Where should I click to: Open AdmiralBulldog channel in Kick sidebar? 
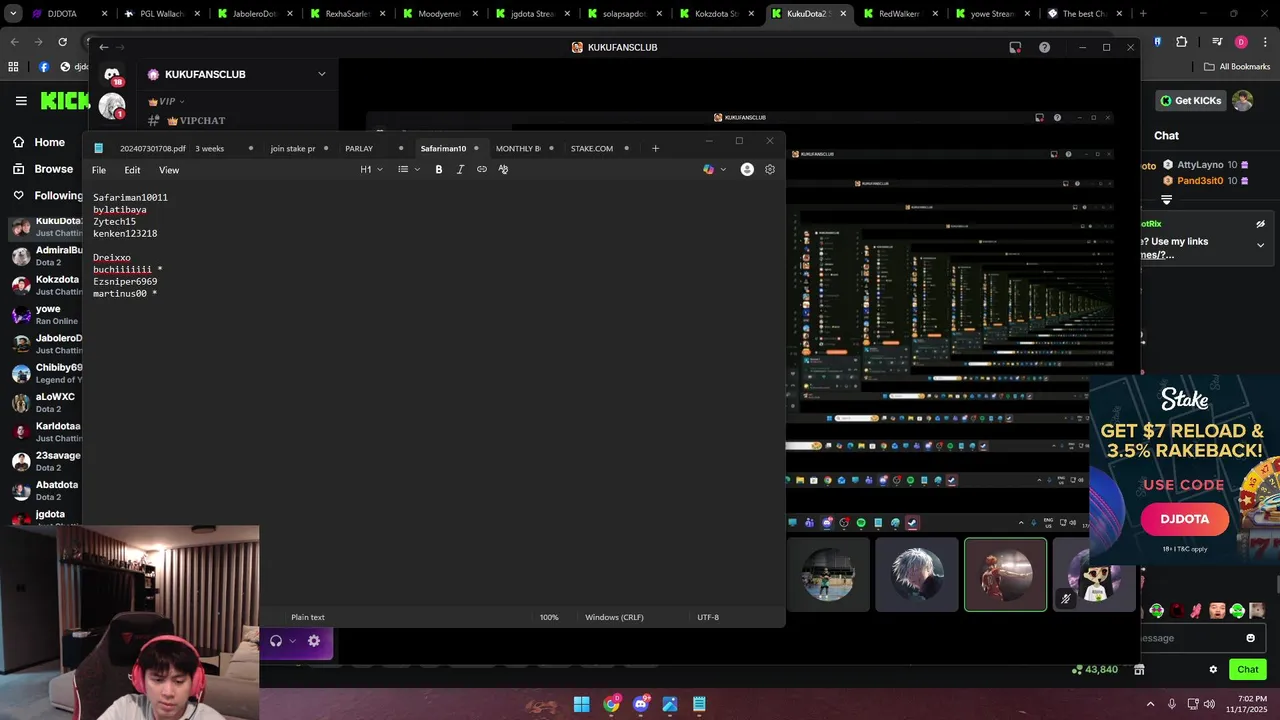point(46,256)
